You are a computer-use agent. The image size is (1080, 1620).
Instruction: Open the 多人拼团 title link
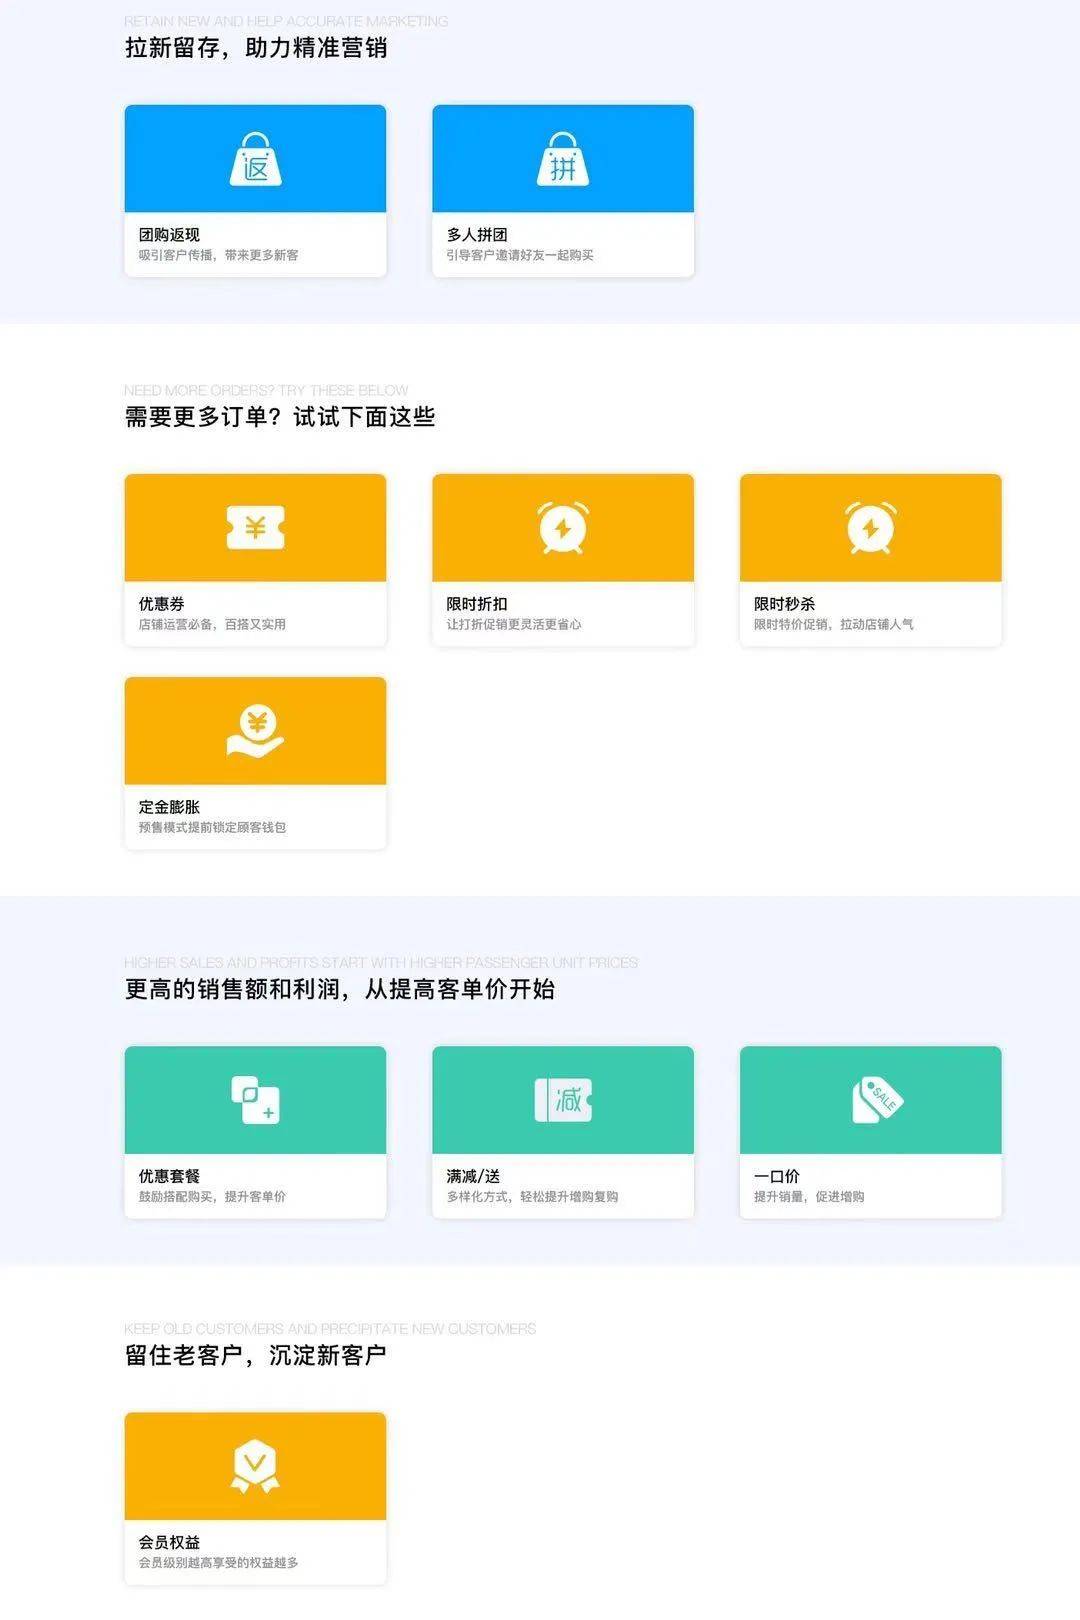click(477, 235)
